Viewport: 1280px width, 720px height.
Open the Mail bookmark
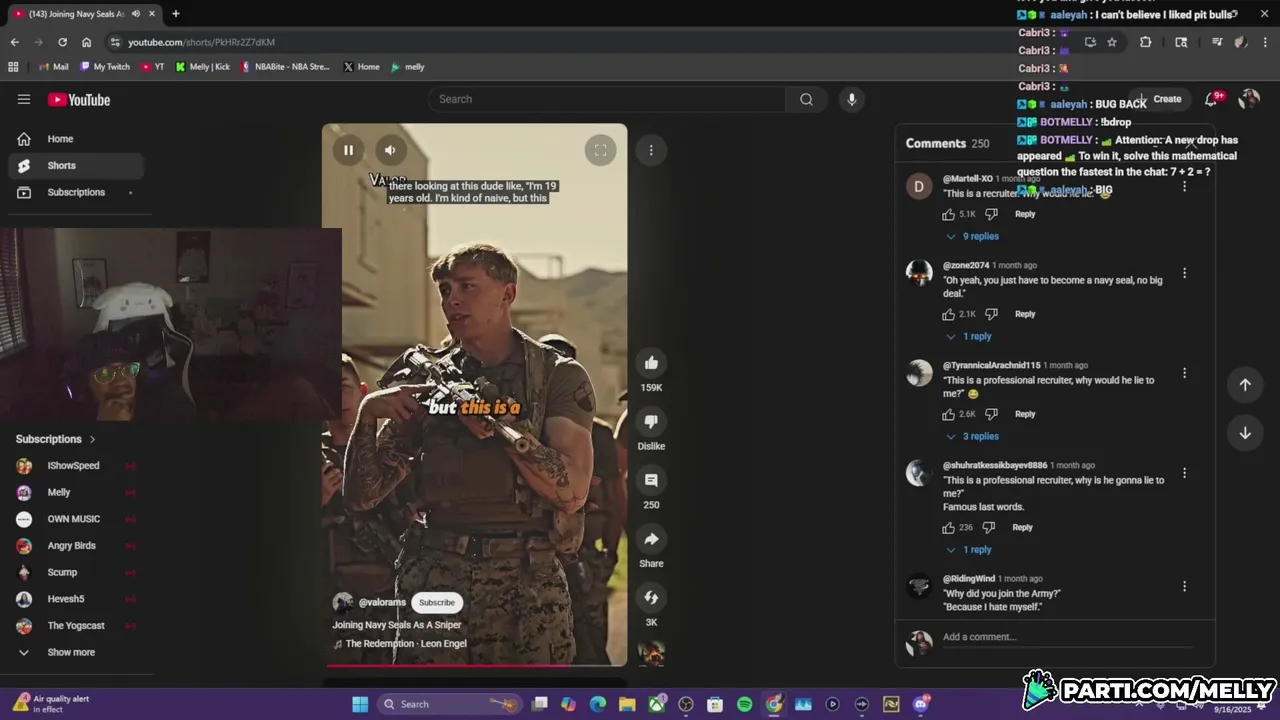pos(52,67)
